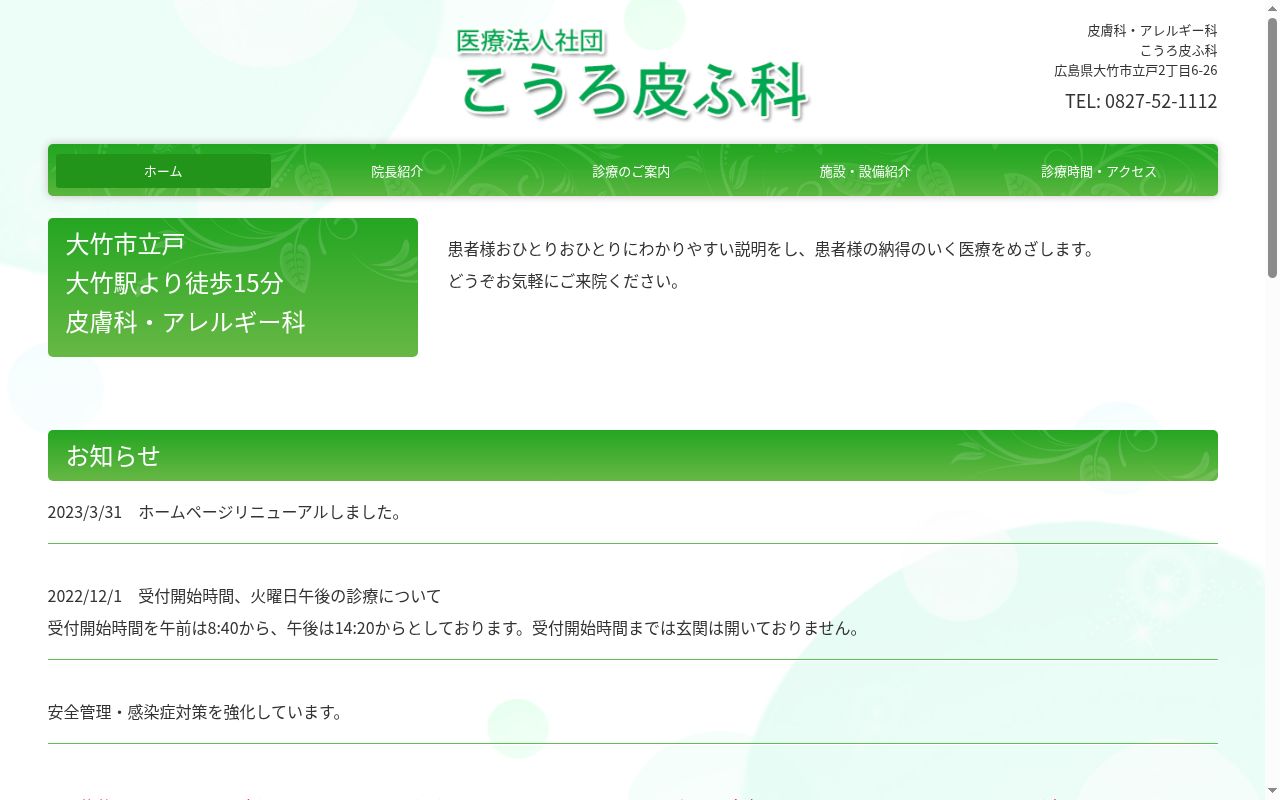1280x800 pixels.
Task: Click the こうろ皮ふ科 clinic logo
Action: tap(632, 74)
